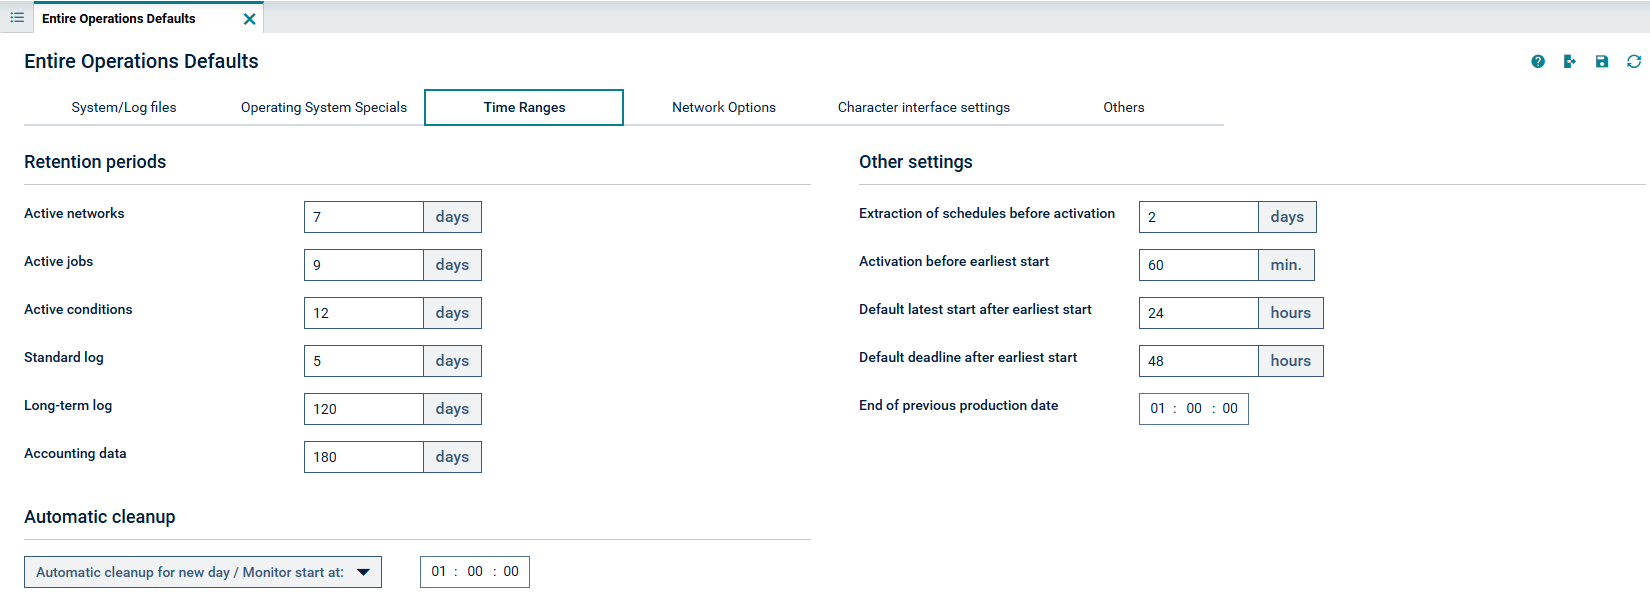Click the End of previous production date time field

[1194, 409]
